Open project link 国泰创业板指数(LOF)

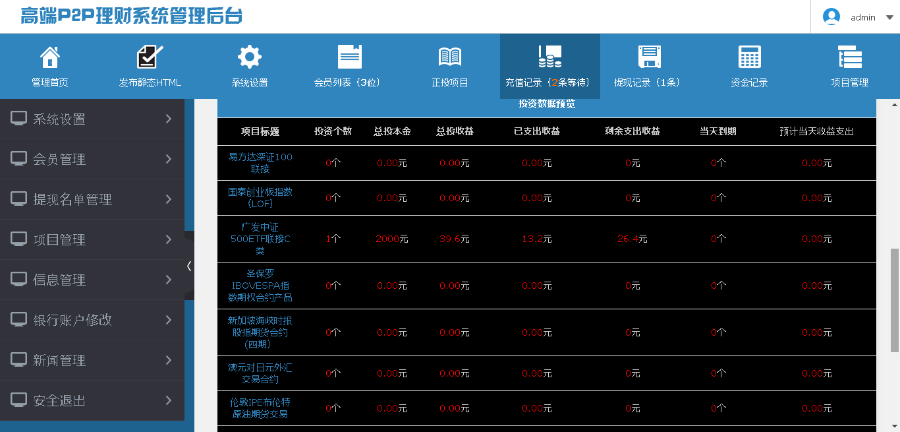(260, 198)
